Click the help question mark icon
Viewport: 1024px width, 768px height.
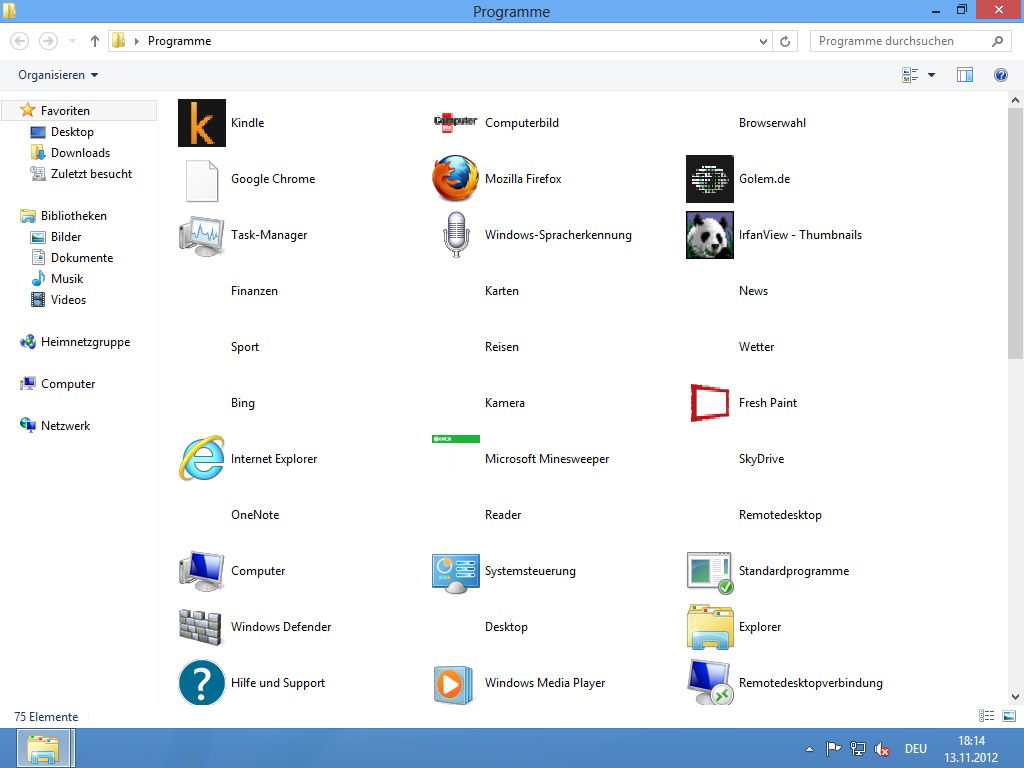pyautogui.click(x=1000, y=75)
